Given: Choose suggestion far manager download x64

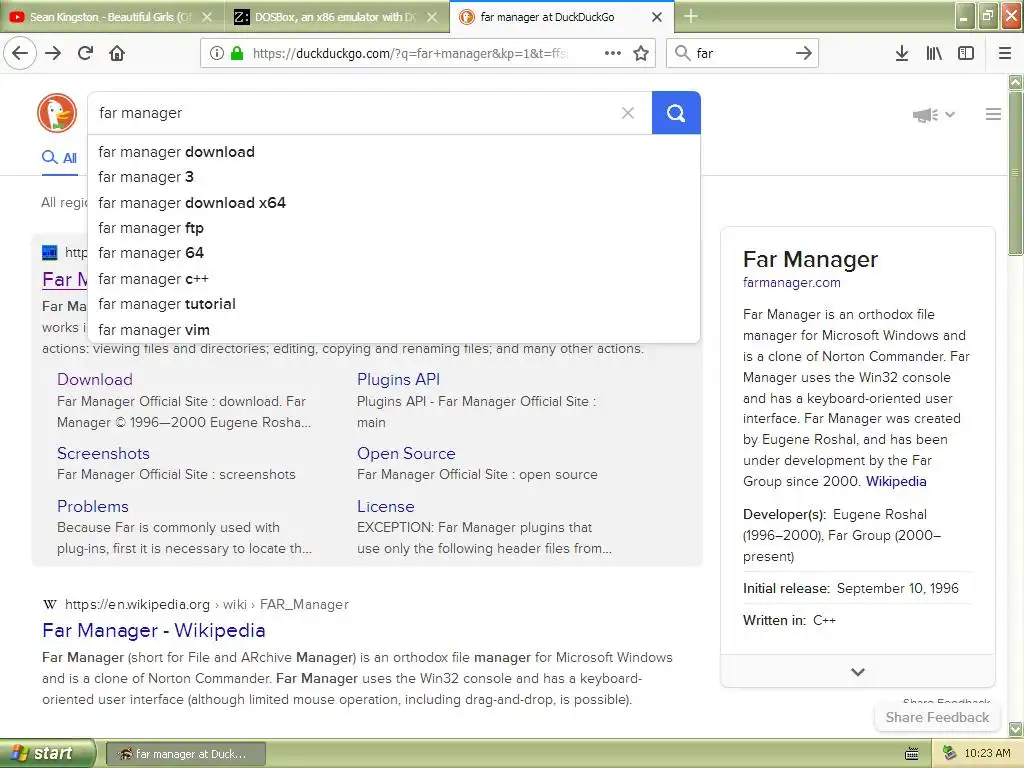Looking at the screenshot, I should [x=394, y=202].
